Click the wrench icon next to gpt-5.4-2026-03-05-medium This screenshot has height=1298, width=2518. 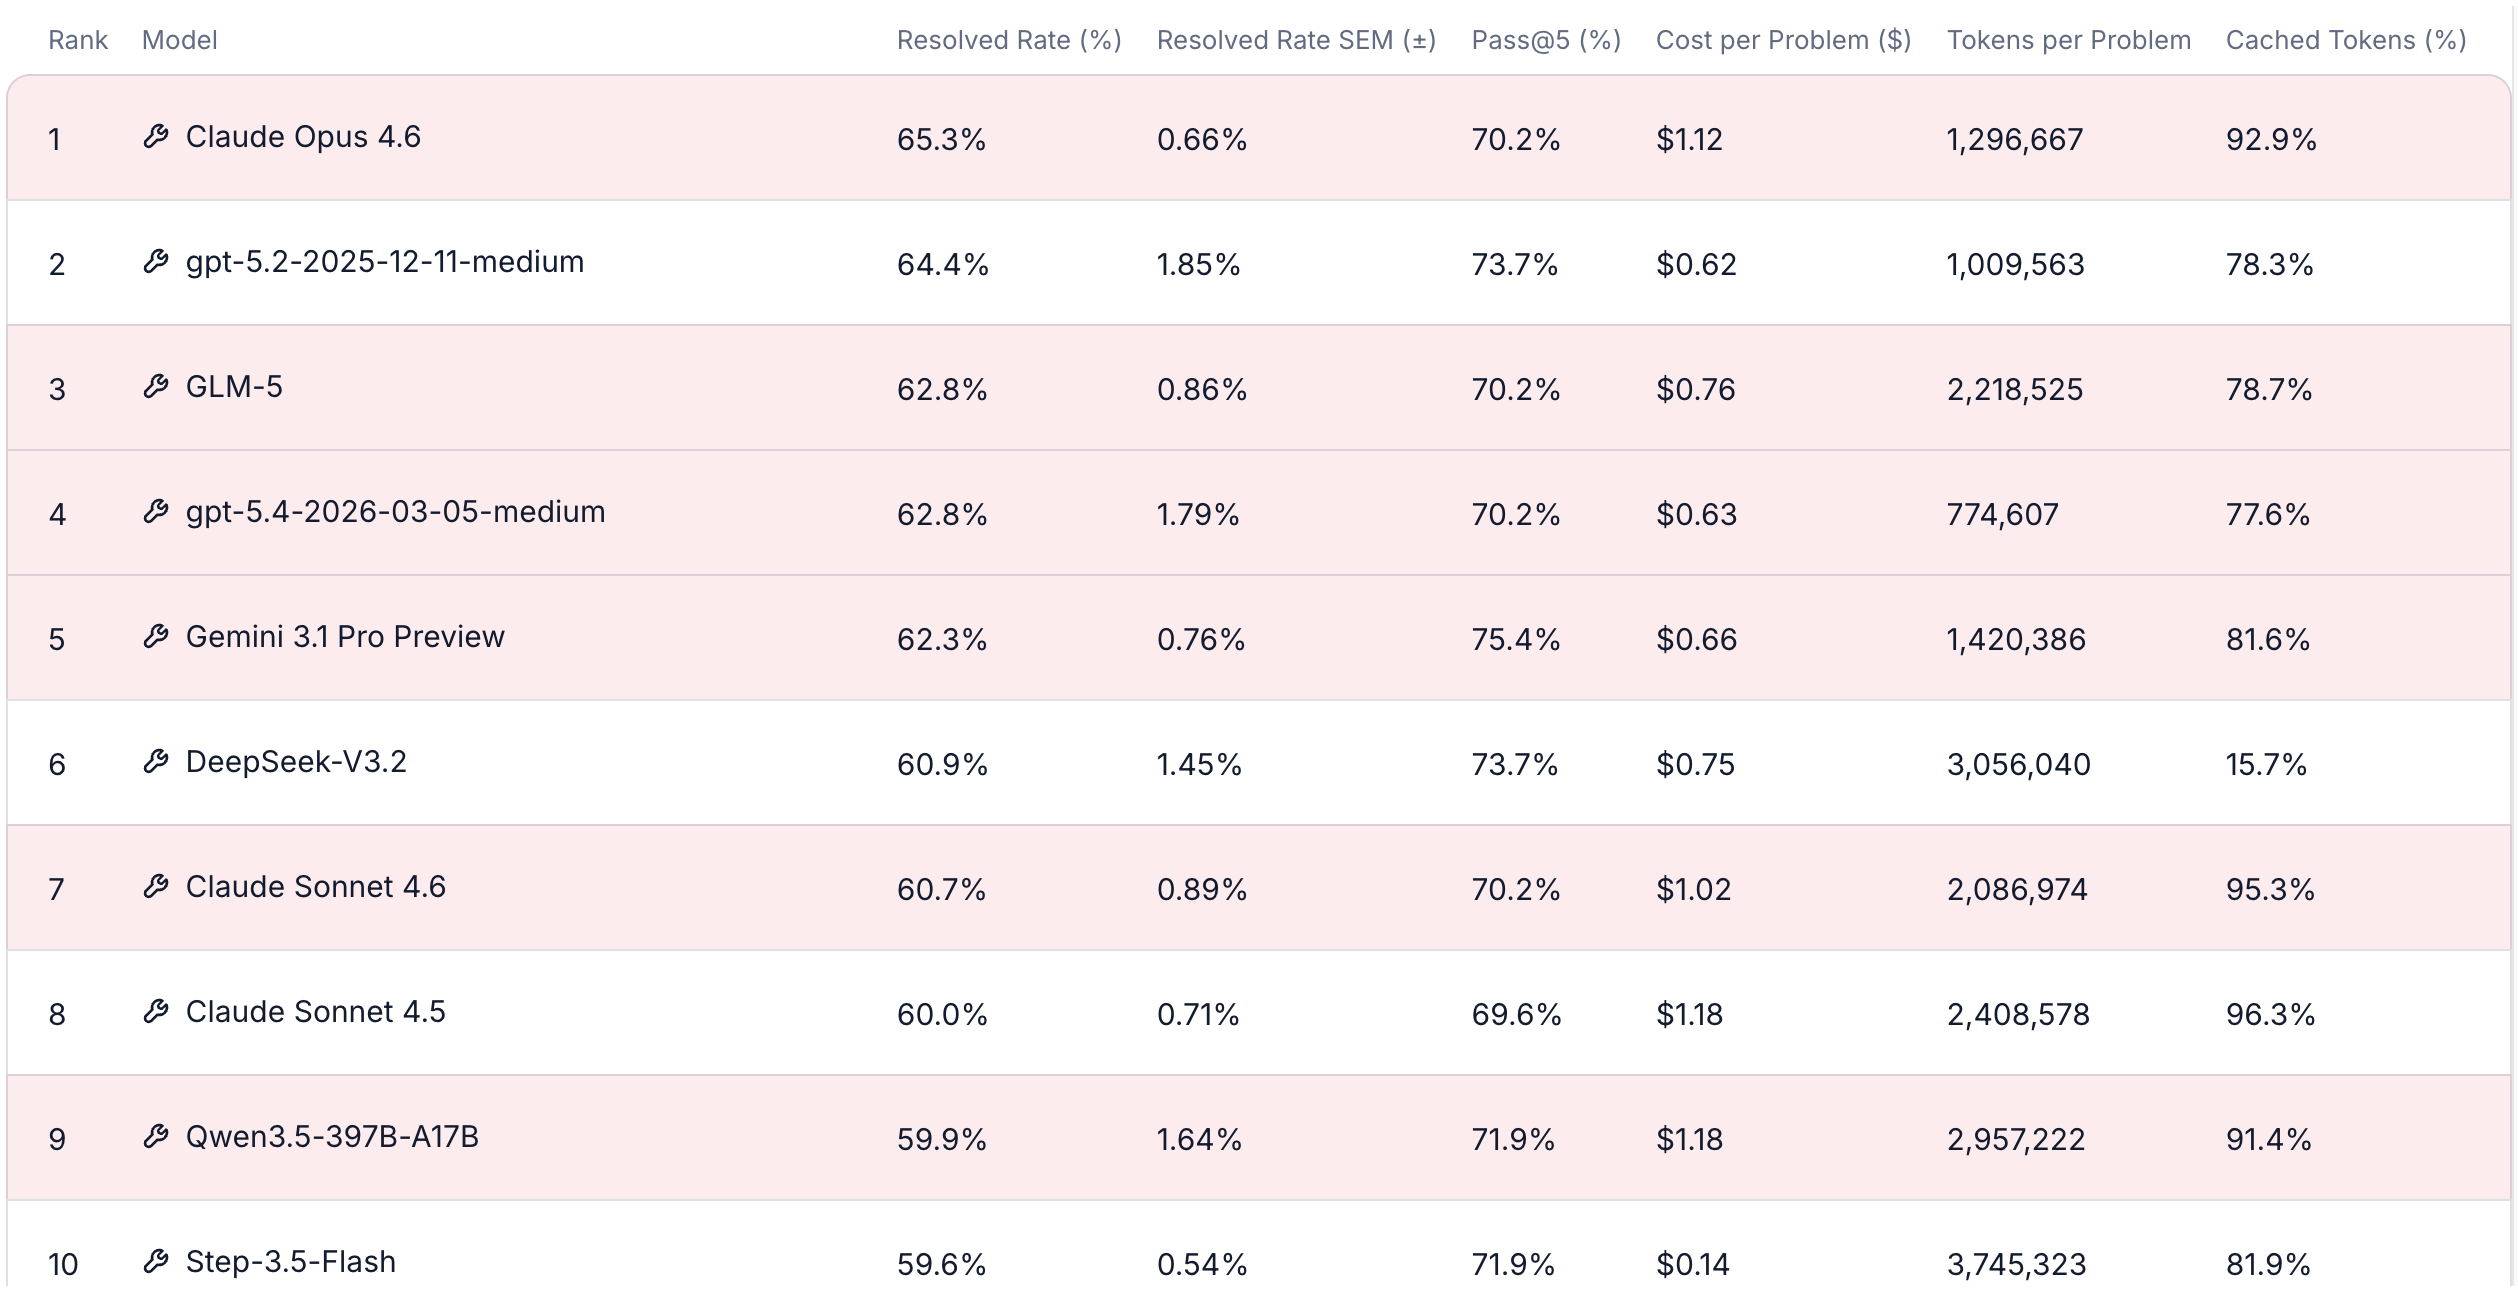(156, 512)
